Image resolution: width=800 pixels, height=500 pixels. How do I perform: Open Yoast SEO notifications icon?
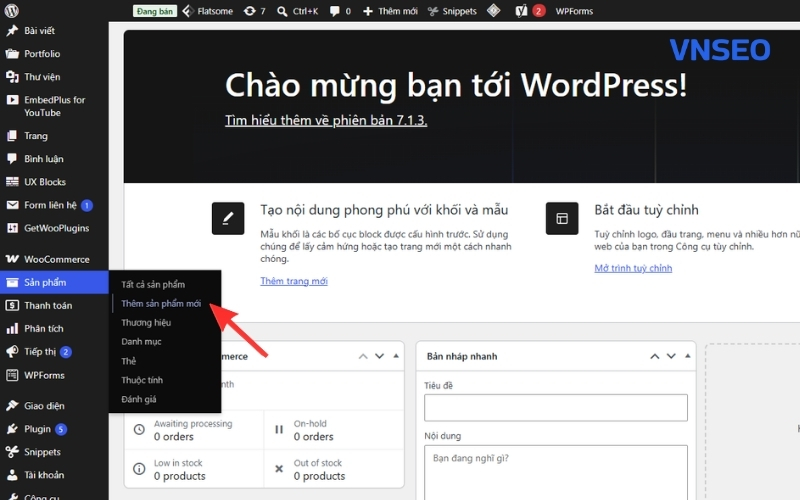pos(530,11)
